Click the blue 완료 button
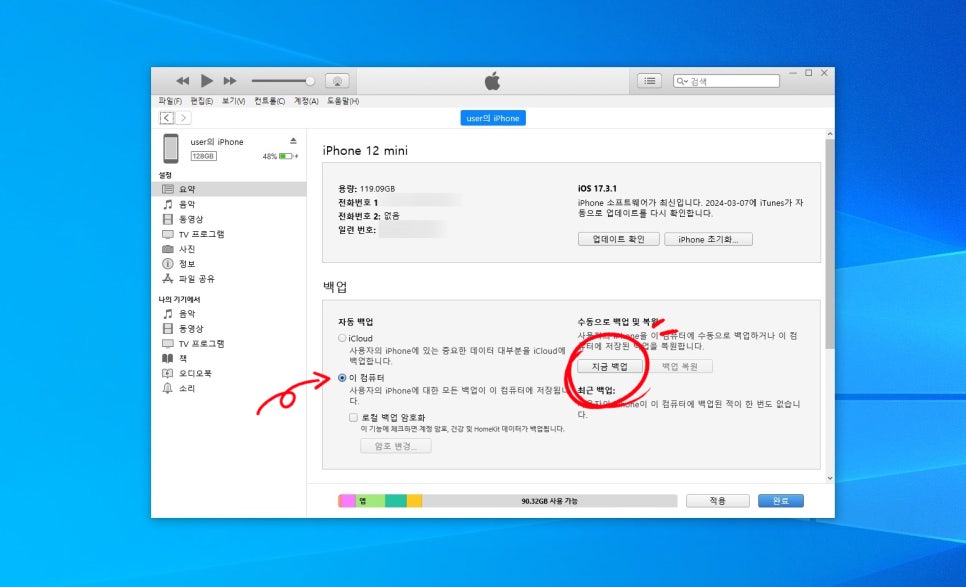Screen dimensions: 966x587 (781, 501)
